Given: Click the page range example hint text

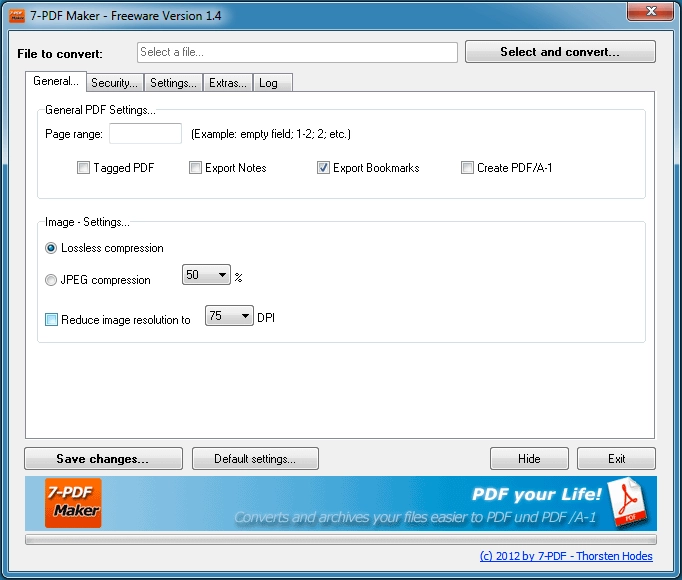Looking at the screenshot, I should (271, 134).
